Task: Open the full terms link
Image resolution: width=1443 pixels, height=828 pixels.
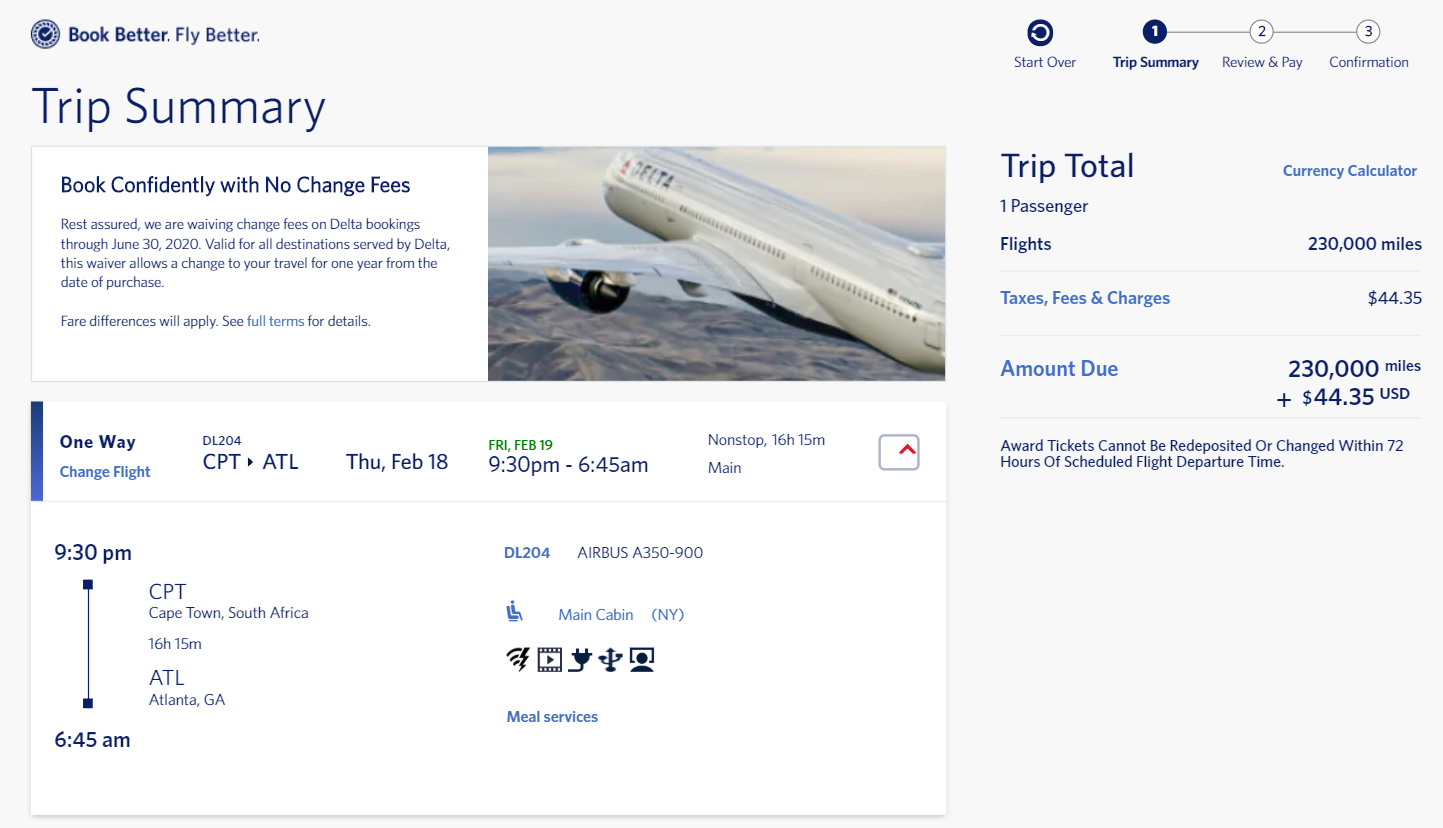Action: pos(275,320)
